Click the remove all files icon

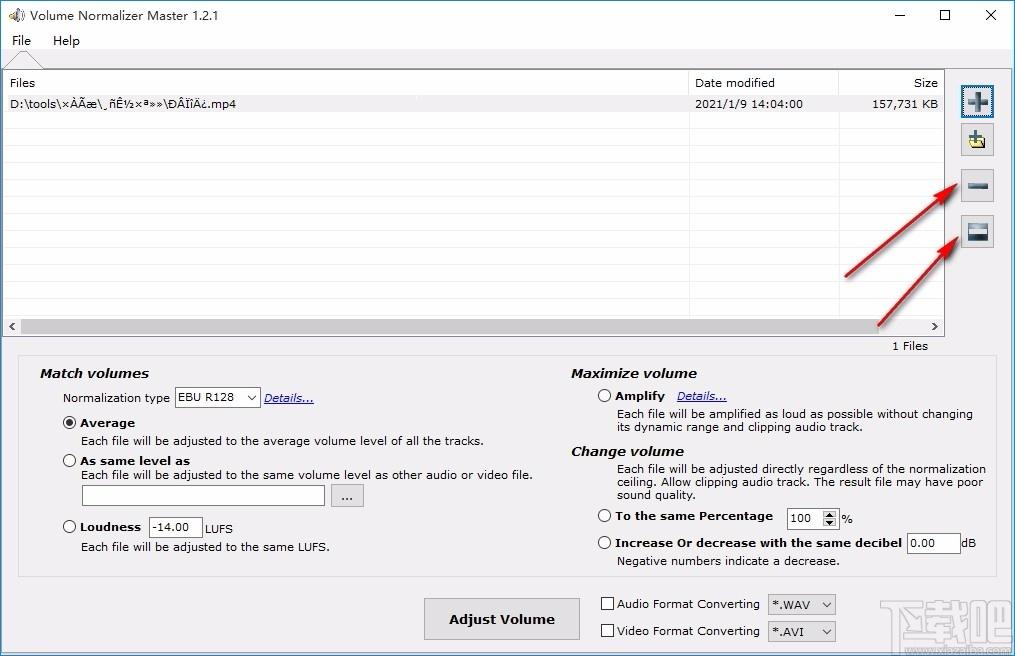[977, 231]
